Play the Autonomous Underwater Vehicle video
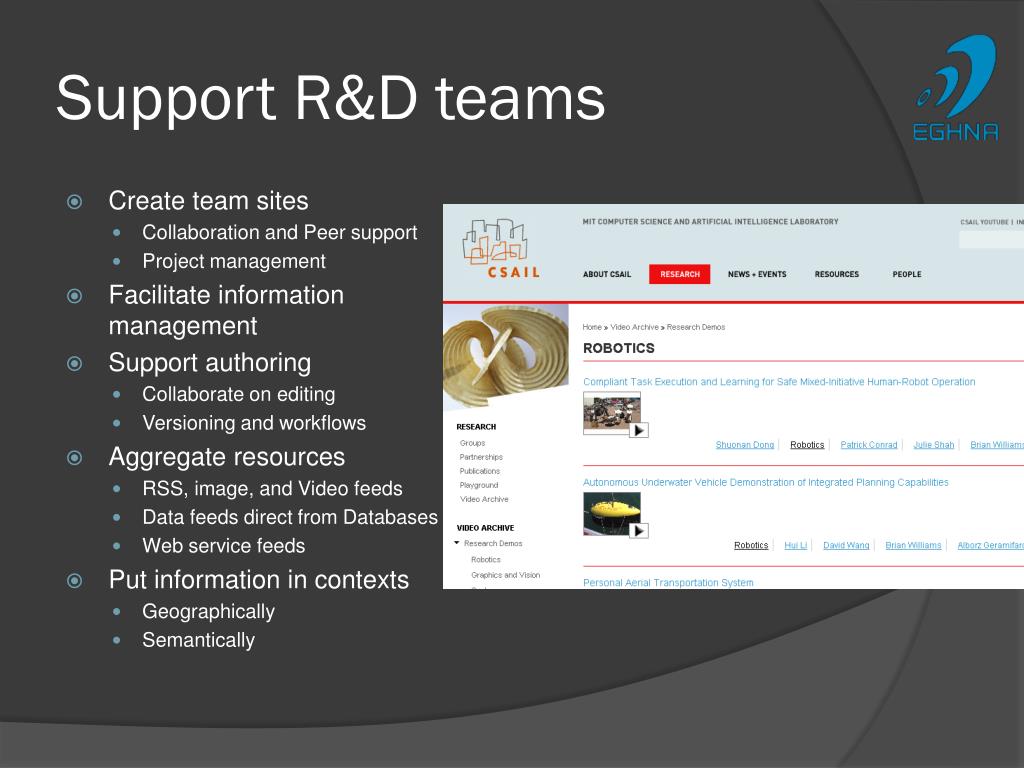This screenshot has height=768, width=1024. (x=639, y=531)
